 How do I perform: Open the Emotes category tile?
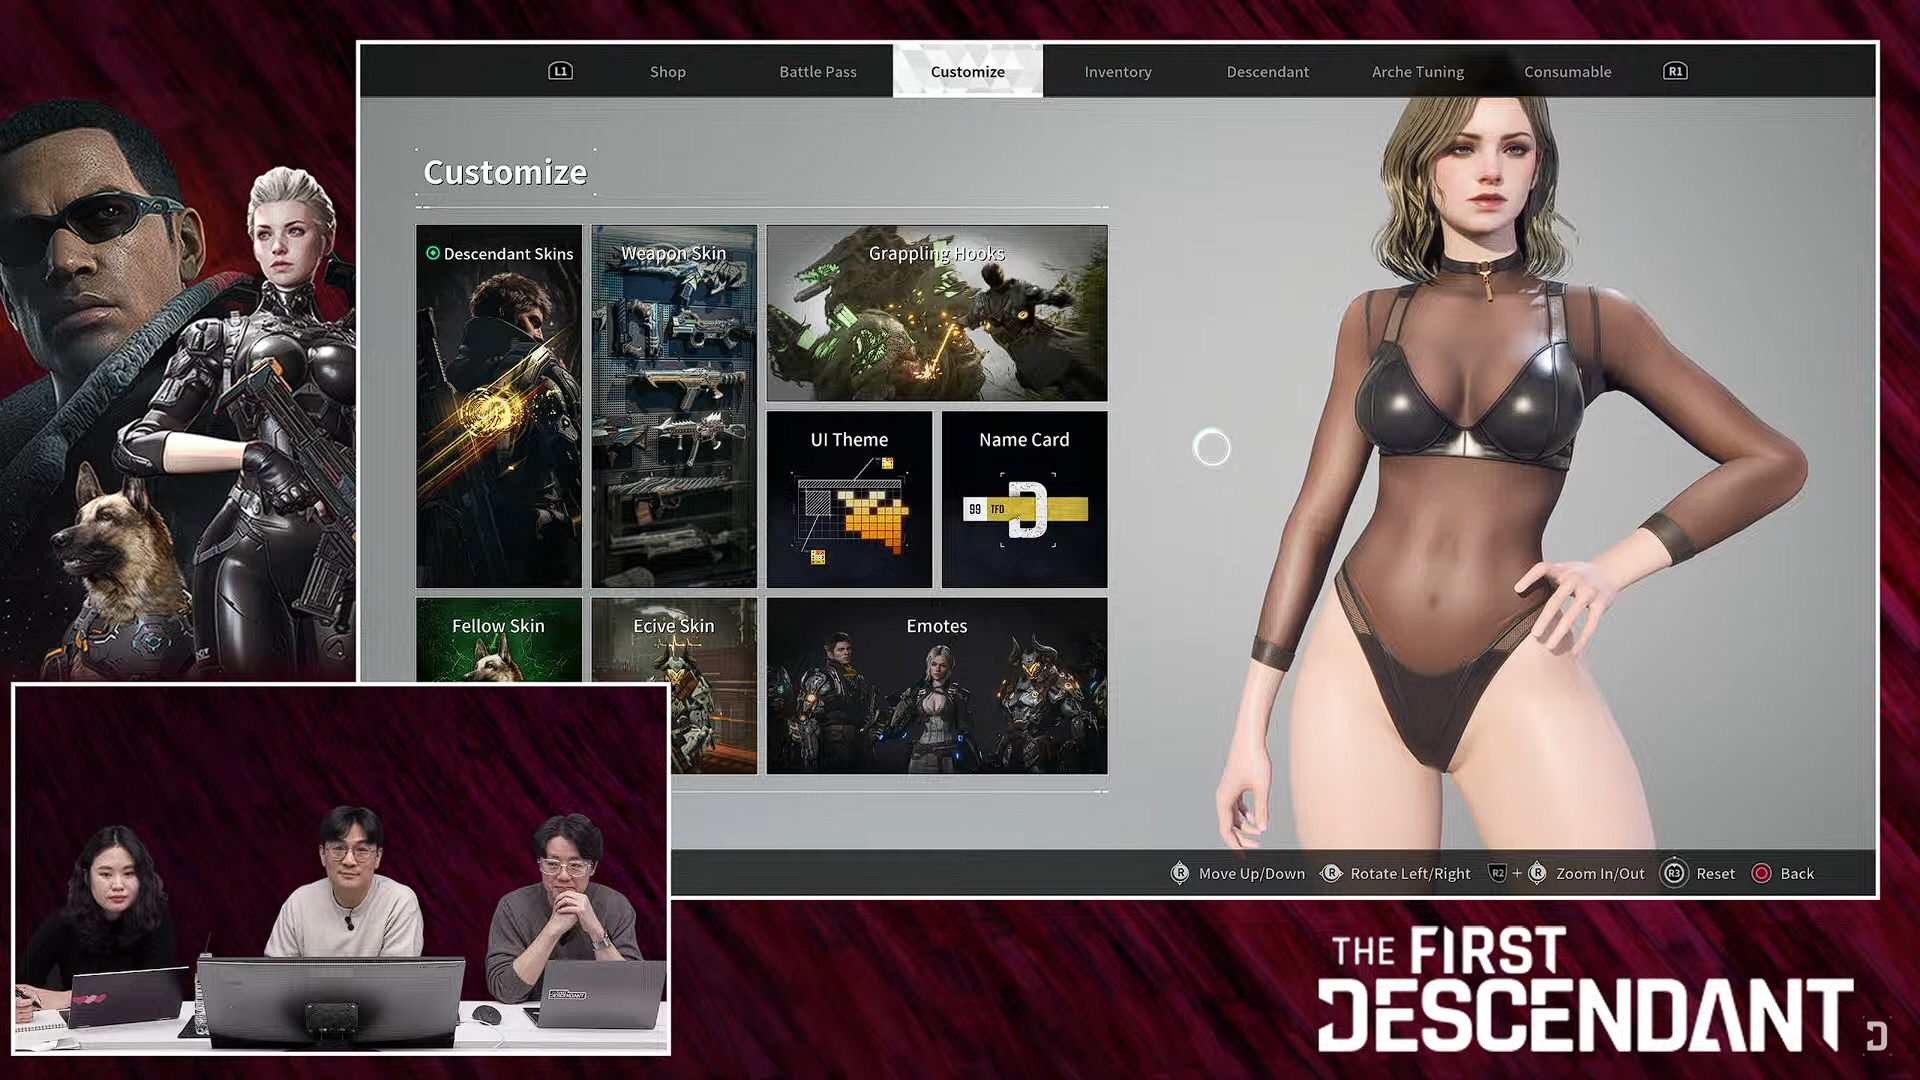[936, 685]
